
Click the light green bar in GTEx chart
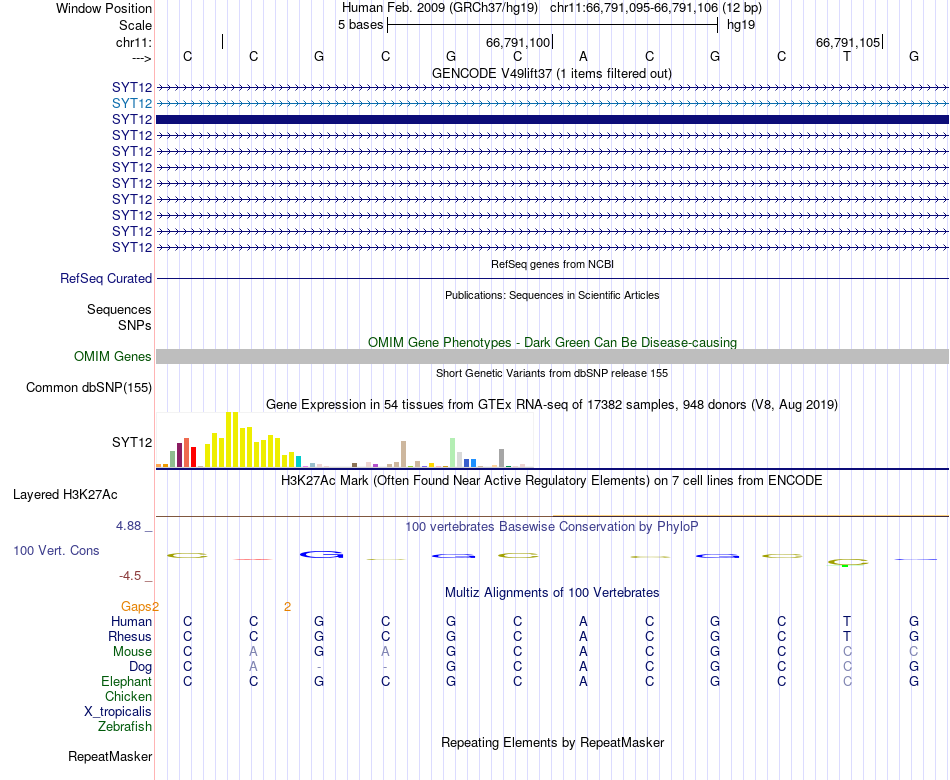click(453, 453)
